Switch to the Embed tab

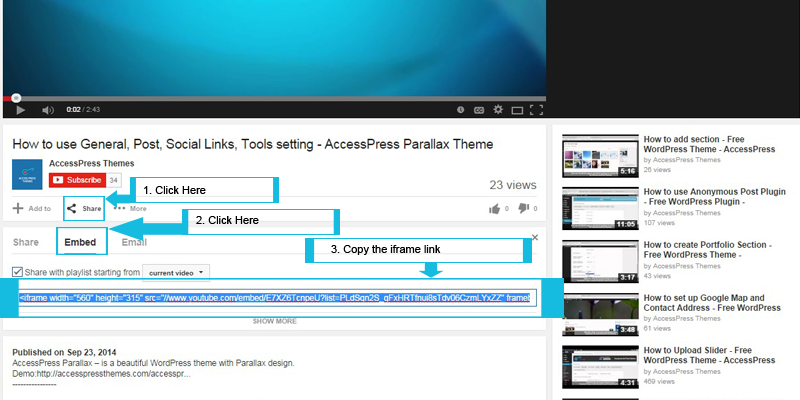[80, 242]
